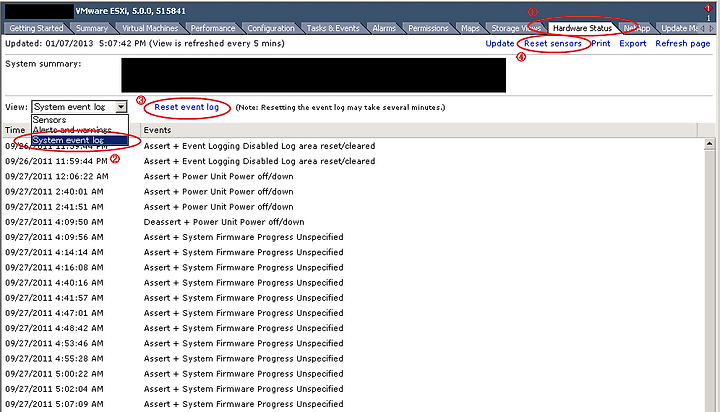Select the 09/27/2011 4:41:57 AM row

click(353, 298)
